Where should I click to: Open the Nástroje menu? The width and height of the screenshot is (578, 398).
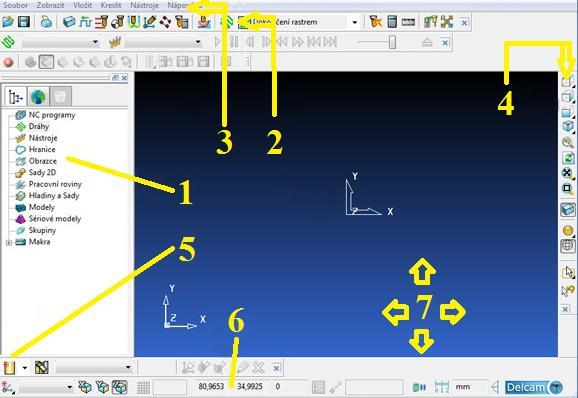144,6
